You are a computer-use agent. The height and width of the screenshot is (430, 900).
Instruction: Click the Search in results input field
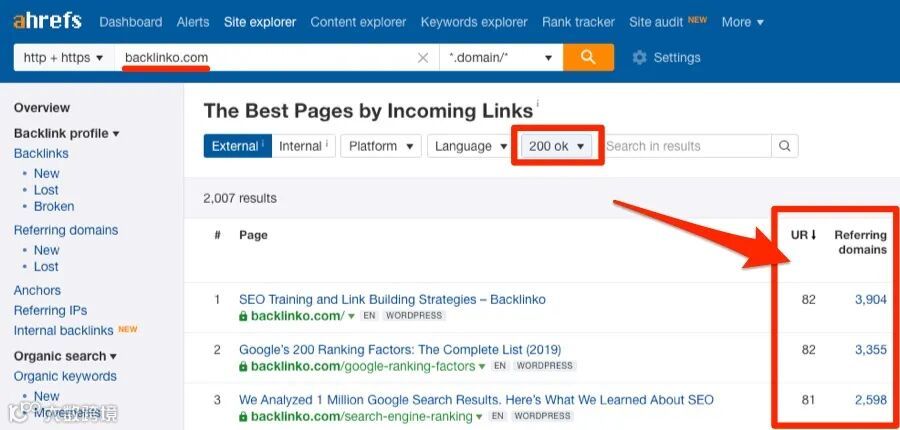(688, 146)
